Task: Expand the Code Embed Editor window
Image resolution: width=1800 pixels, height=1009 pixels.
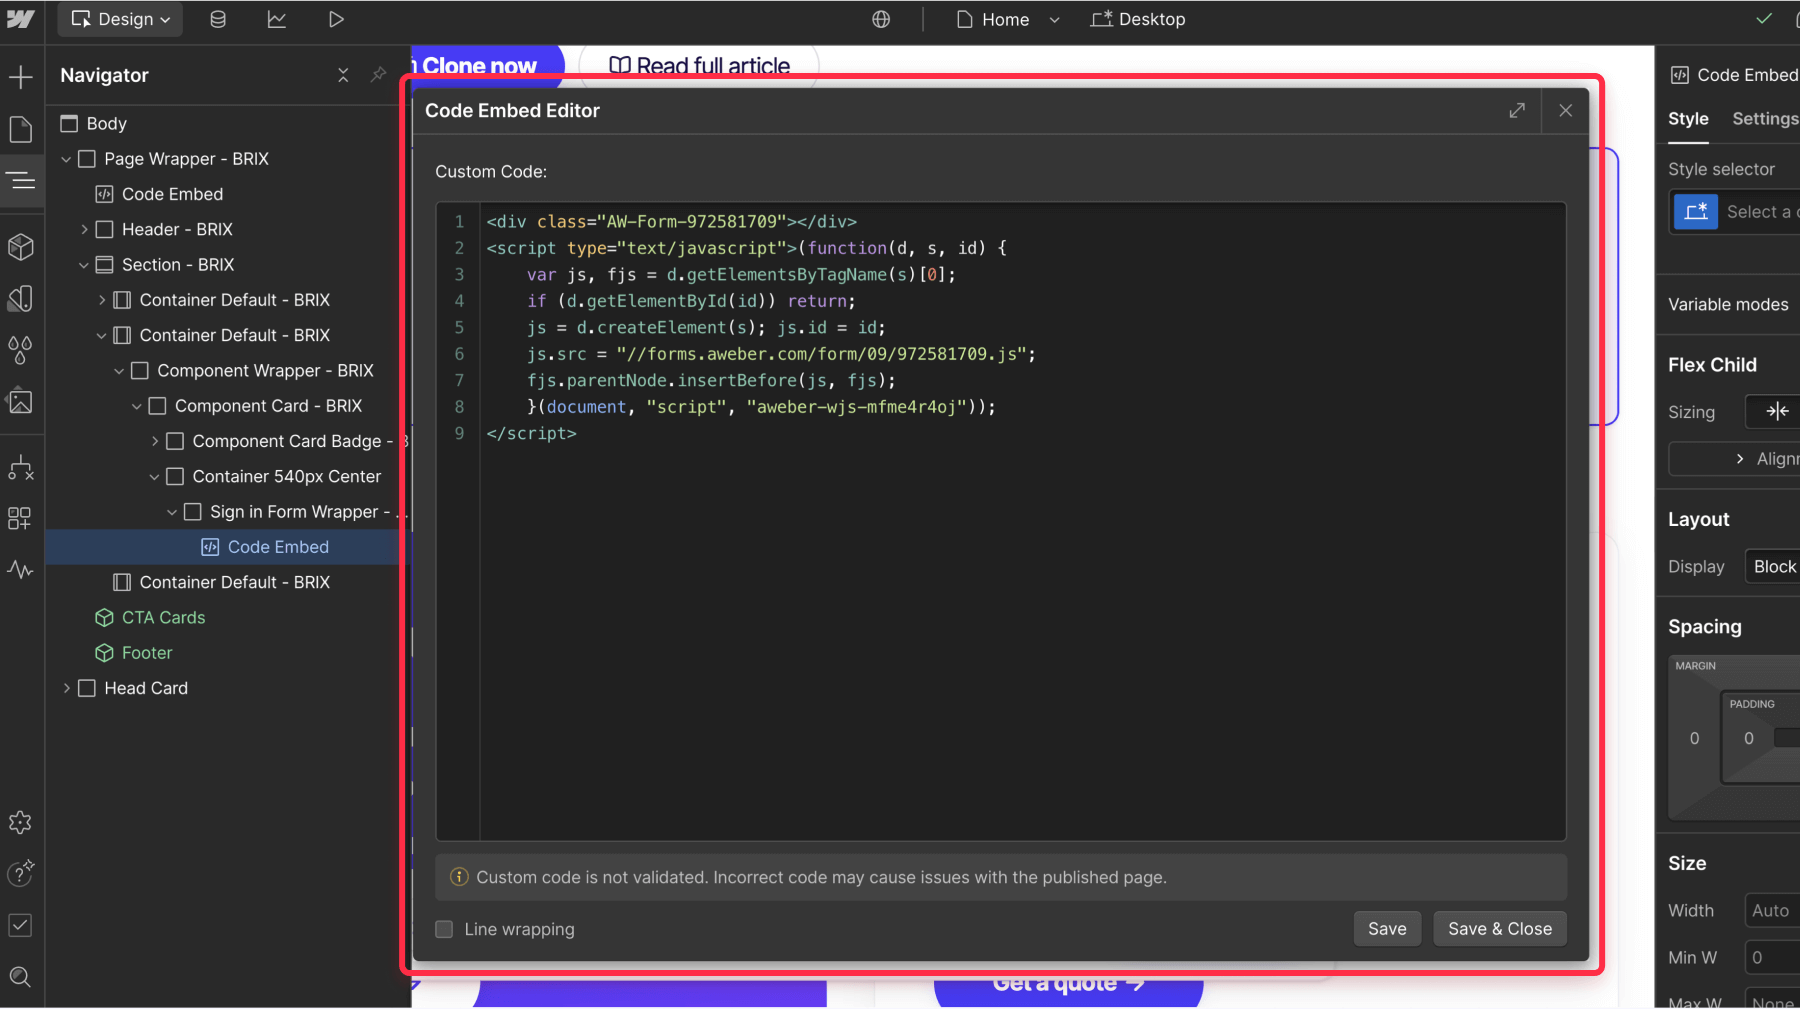Action: coord(1517,110)
